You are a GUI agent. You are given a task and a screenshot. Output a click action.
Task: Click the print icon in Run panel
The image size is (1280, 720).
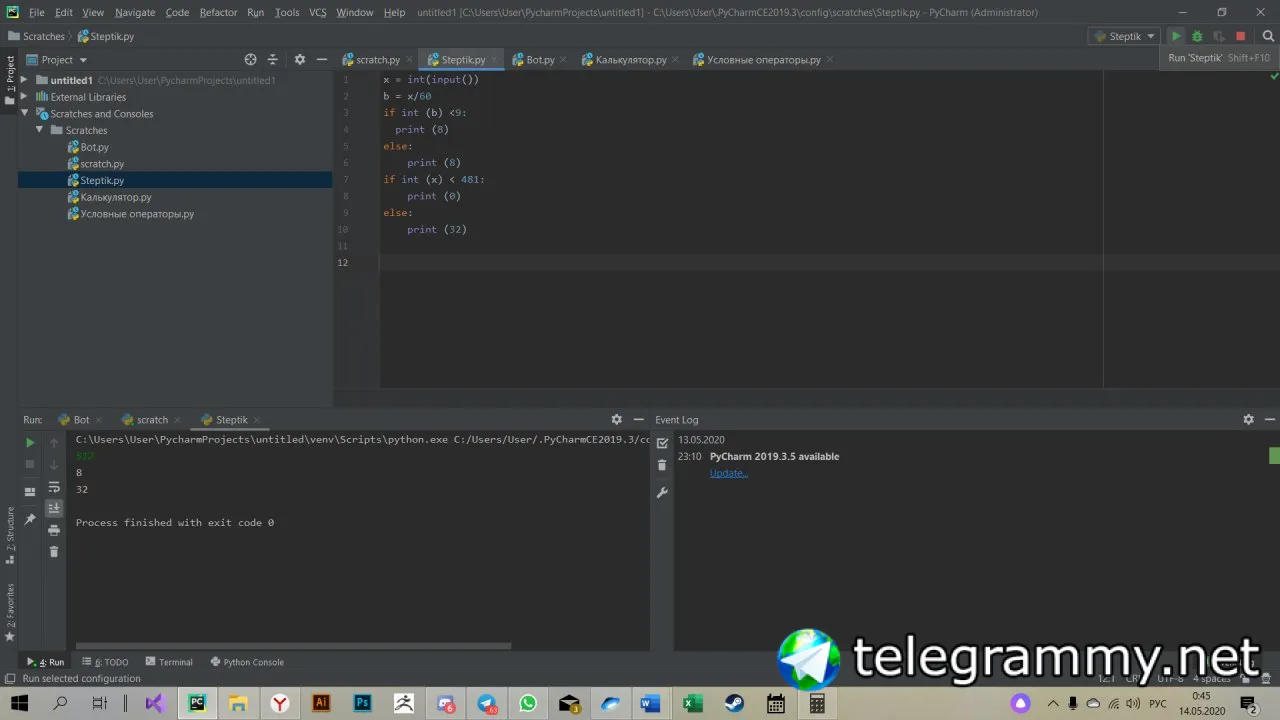(54, 530)
